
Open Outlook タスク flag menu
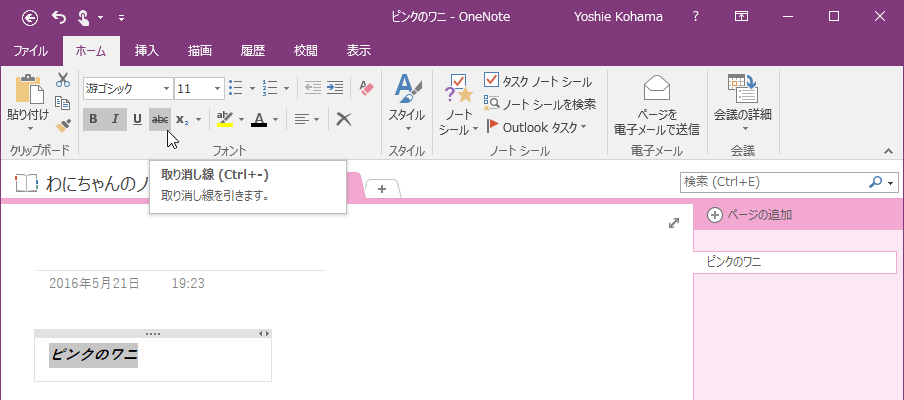pyautogui.click(x=537, y=127)
